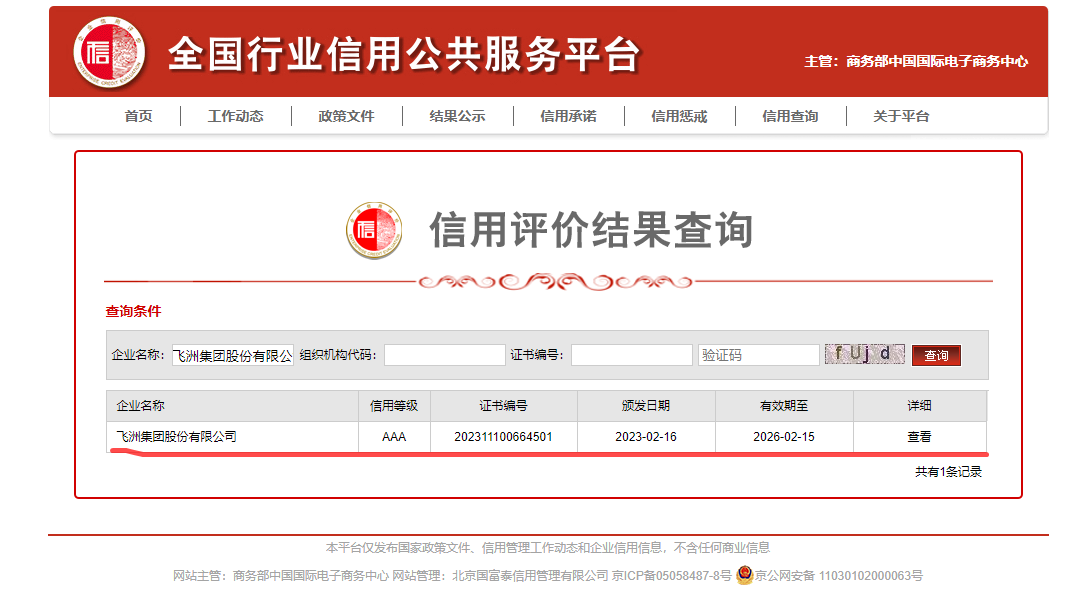Switch to the 信用查询 tab
This screenshot has height=598, width=1078.
coord(790,116)
